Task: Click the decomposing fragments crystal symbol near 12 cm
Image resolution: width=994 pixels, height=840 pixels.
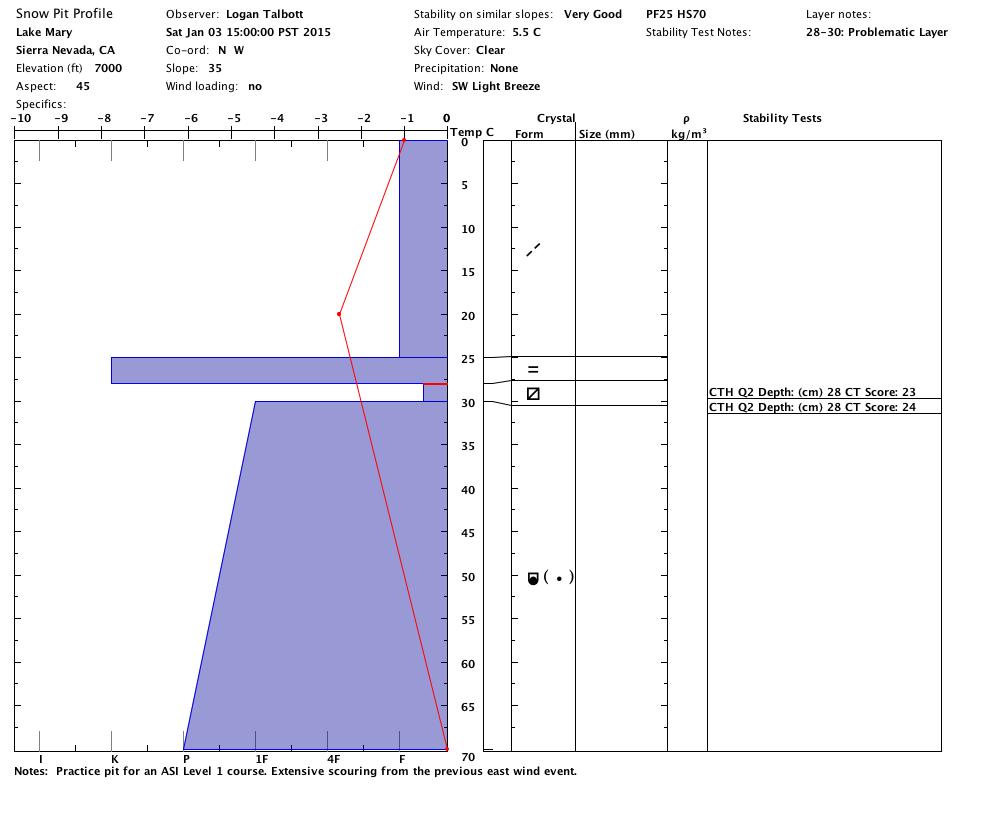Action: pyautogui.click(x=533, y=249)
